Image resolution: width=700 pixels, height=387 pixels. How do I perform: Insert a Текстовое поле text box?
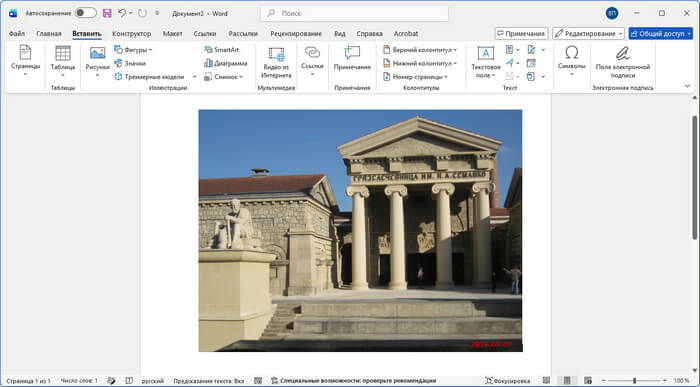point(486,62)
